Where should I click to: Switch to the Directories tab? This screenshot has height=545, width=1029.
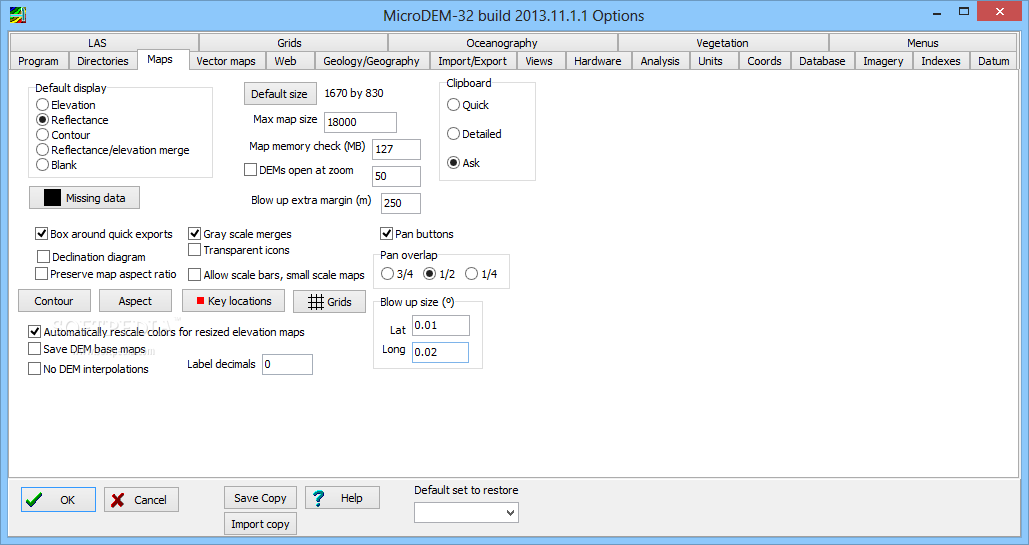point(102,61)
